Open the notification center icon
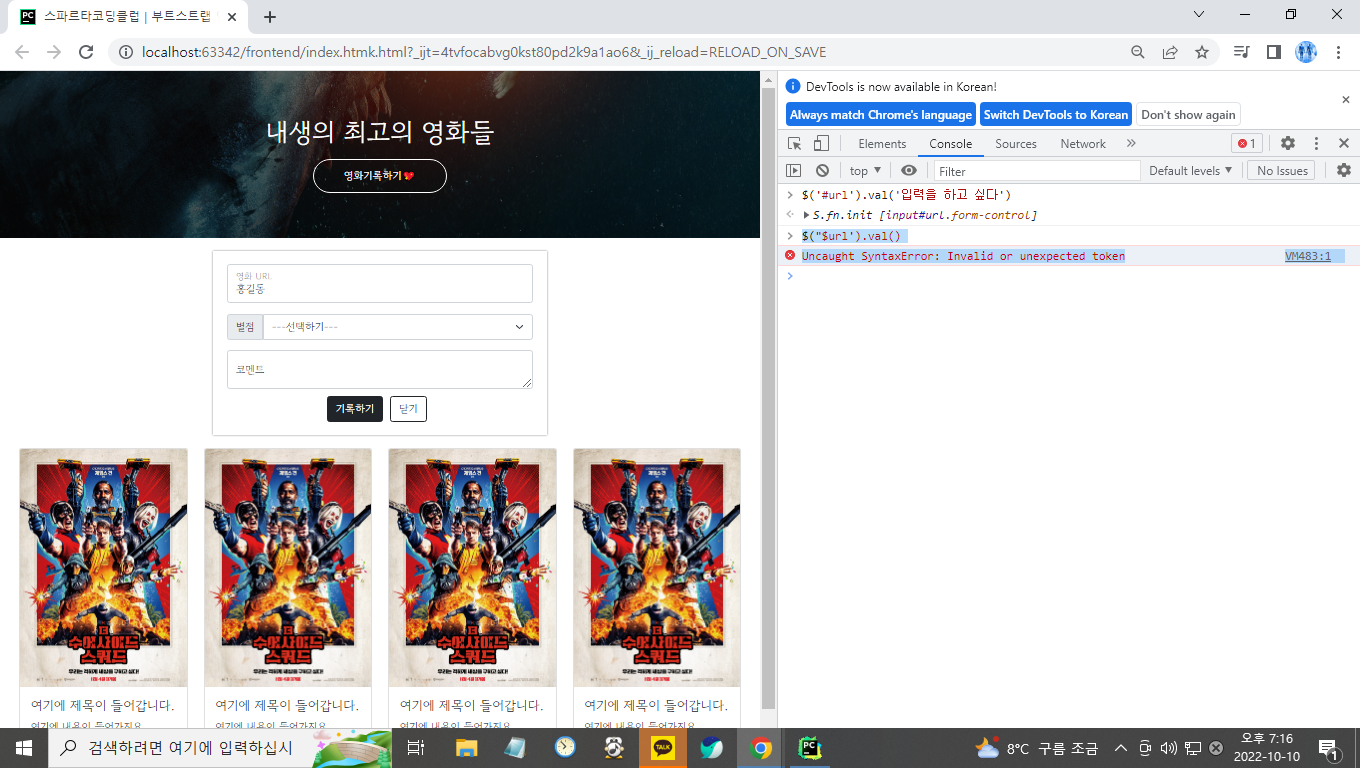This screenshot has height=768, width=1360. pos(1329,748)
